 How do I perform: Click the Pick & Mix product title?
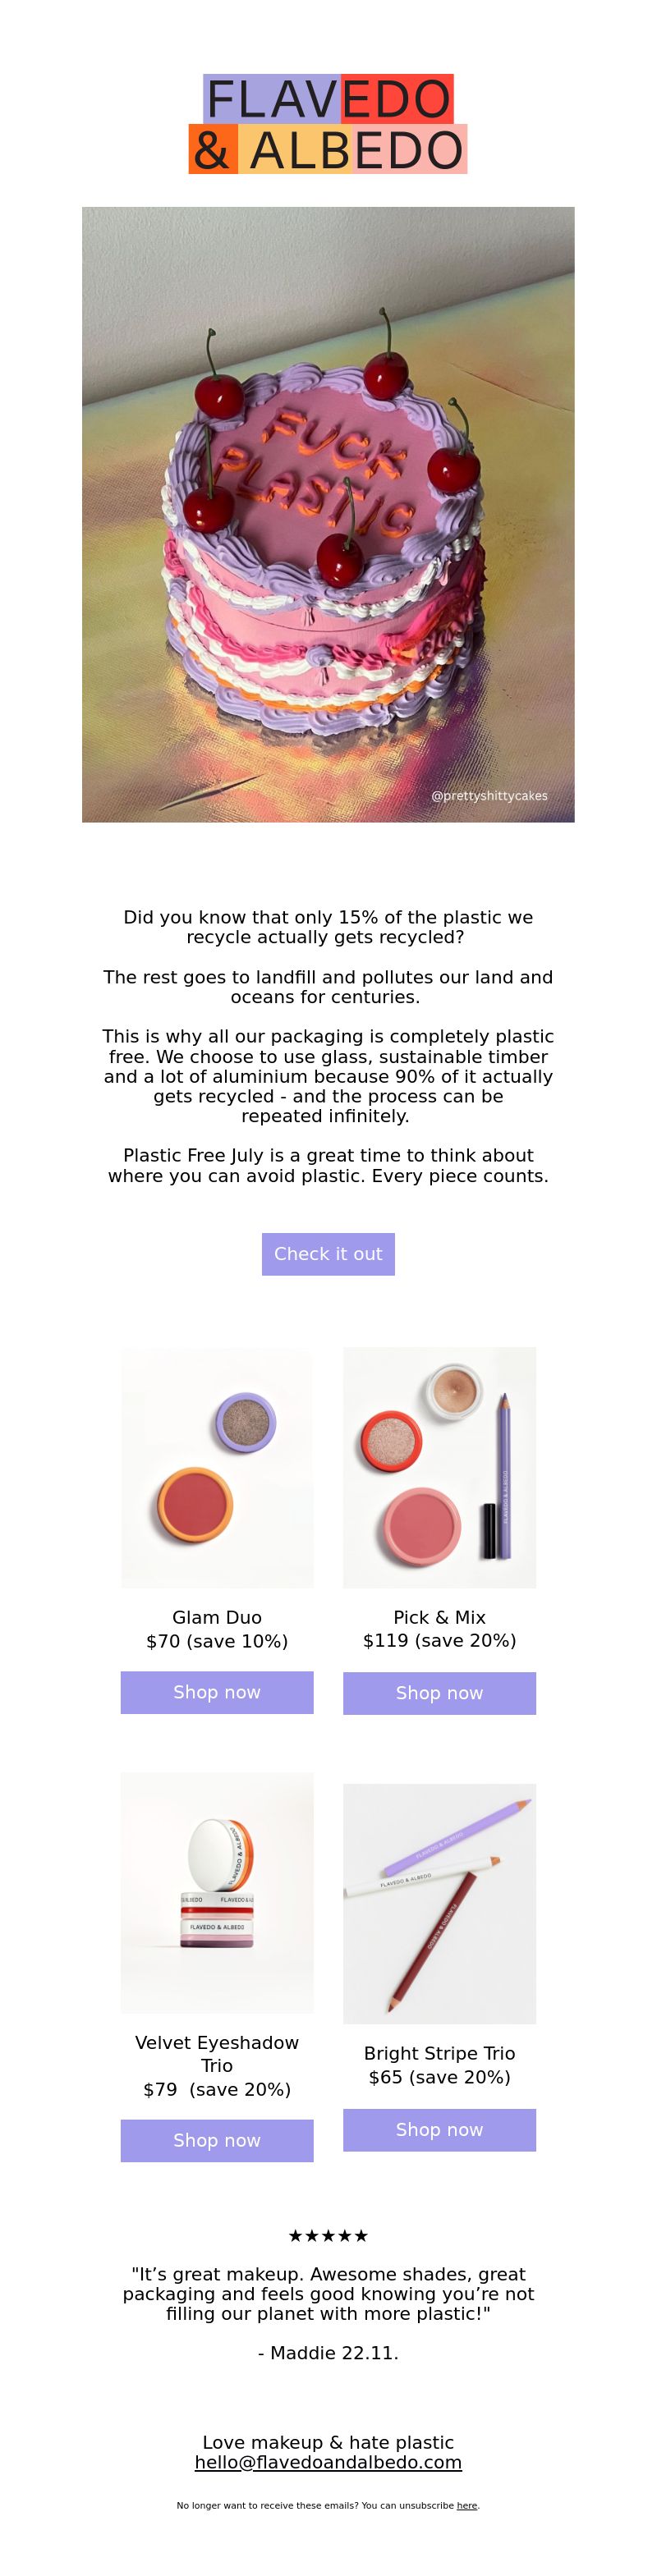pyautogui.click(x=439, y=1617)
